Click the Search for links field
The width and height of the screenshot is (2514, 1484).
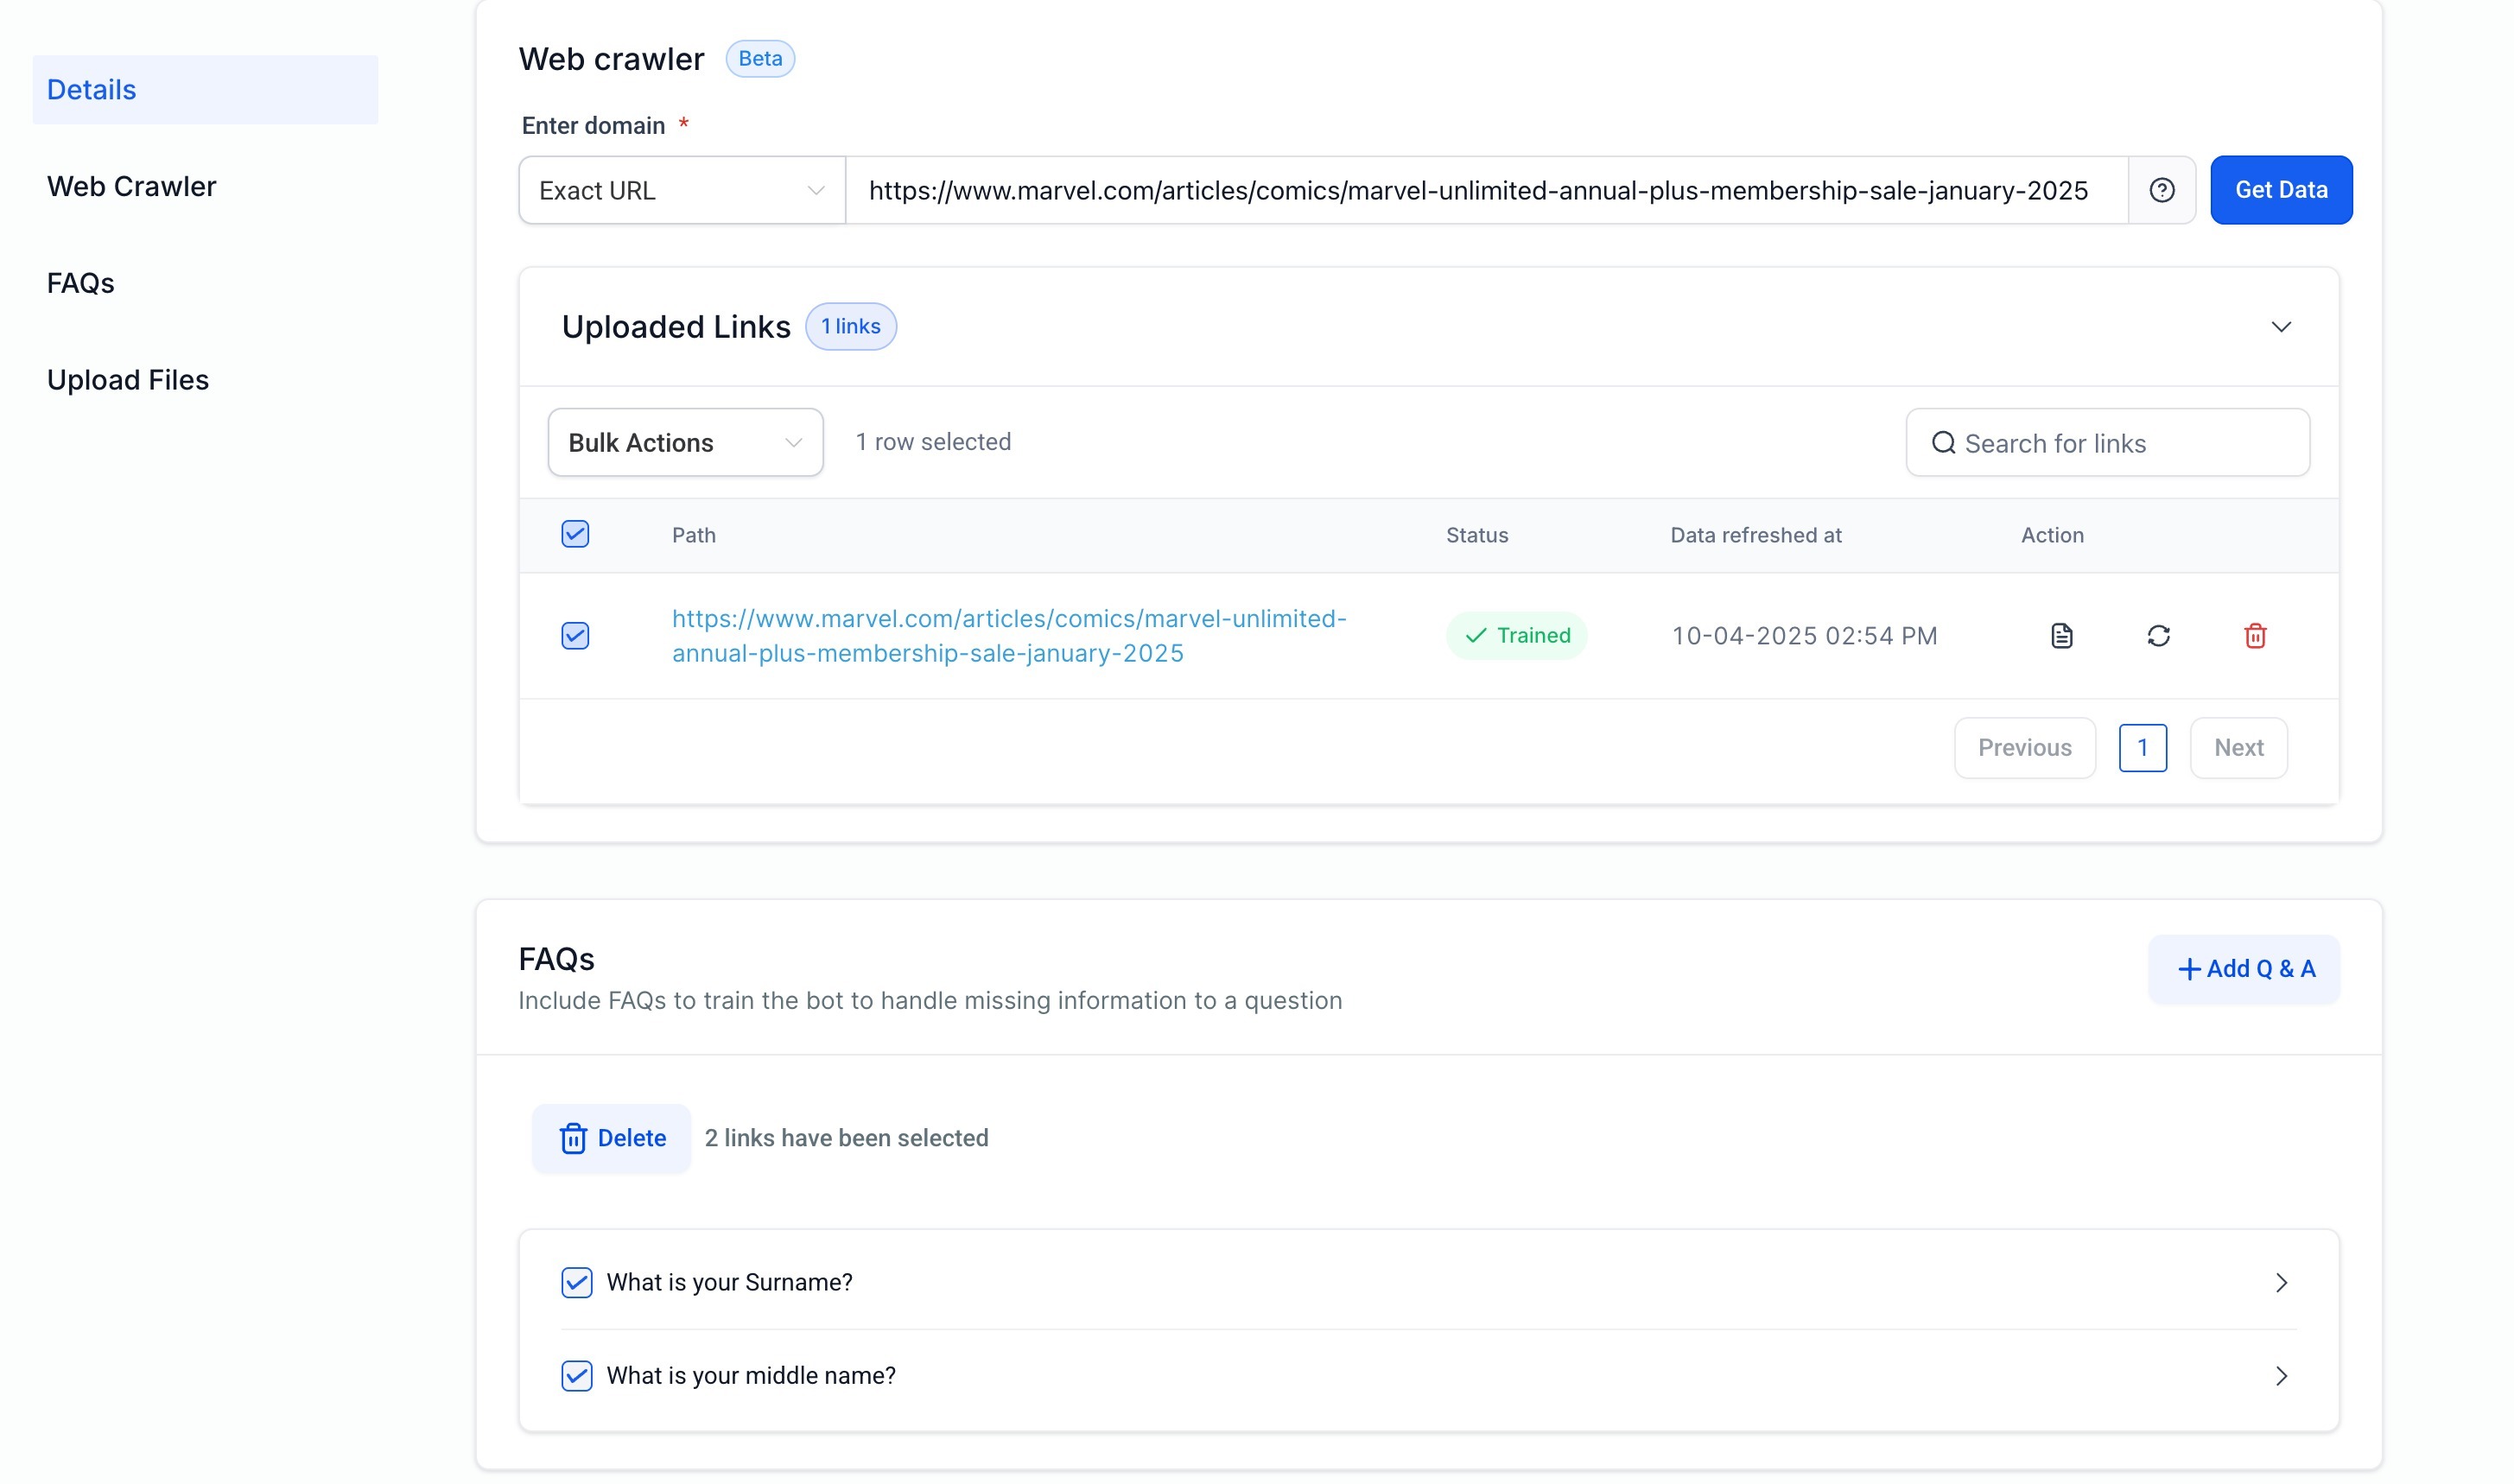pyautogui.click(x=2125, y=443)
